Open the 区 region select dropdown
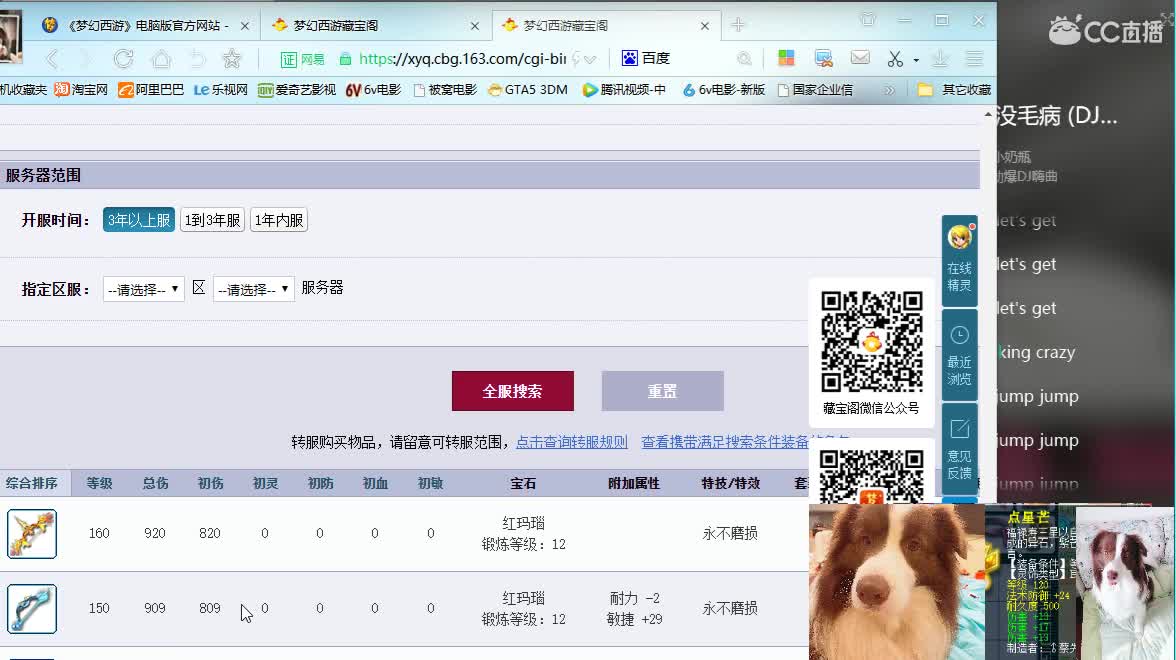Screen dimensions: 1176x660 [x=144, y=289]
